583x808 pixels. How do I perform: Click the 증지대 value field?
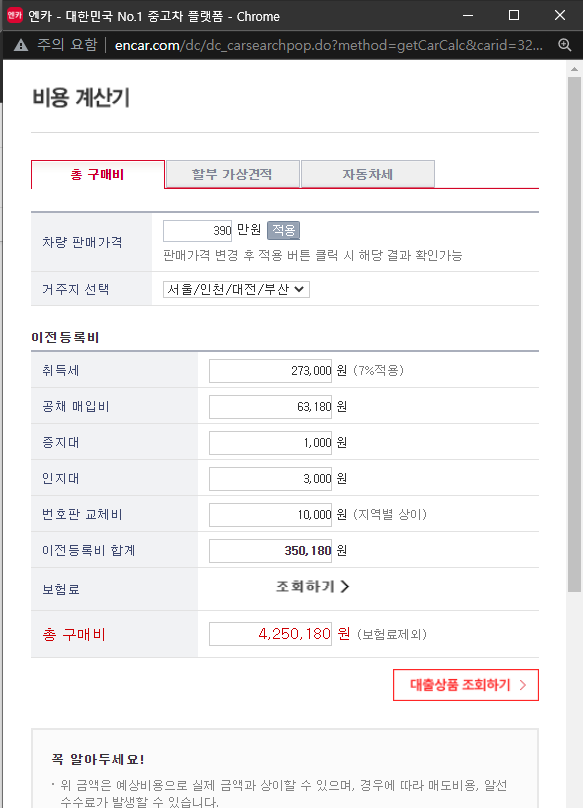pyautogui.click(x=269, y=442)
